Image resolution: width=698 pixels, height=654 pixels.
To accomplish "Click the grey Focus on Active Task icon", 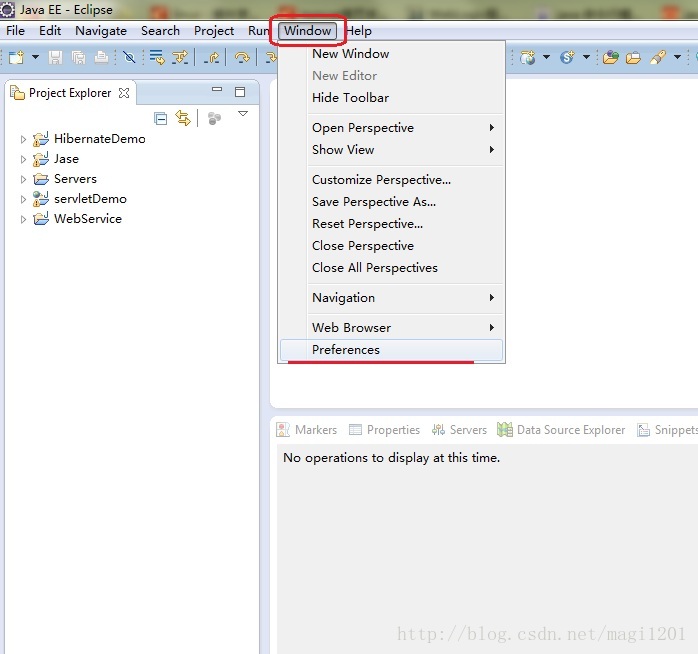I will coord(214,118).
